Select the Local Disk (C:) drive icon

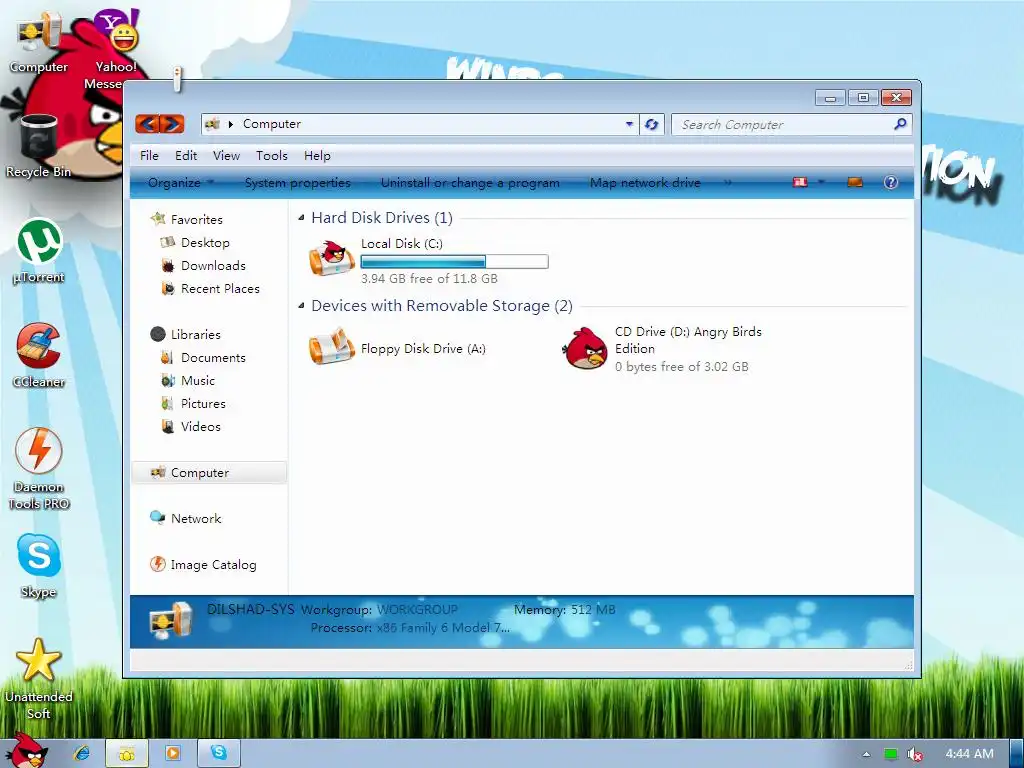(332, 258)
